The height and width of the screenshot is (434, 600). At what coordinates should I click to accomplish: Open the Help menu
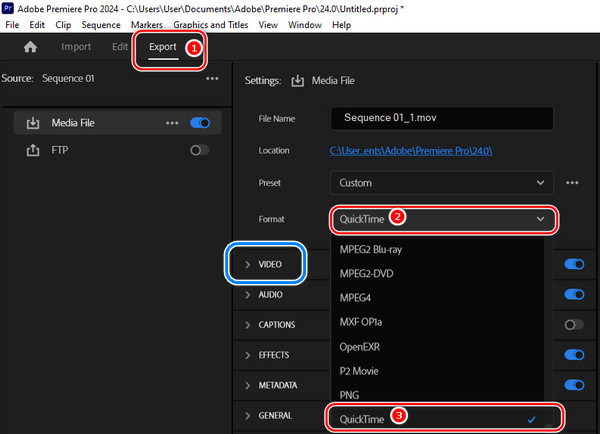[x=341, y=25]
